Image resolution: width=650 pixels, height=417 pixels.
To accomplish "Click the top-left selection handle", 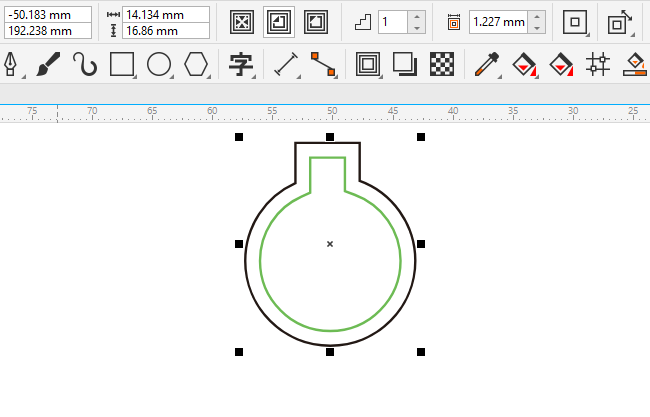I will point(239,137).
